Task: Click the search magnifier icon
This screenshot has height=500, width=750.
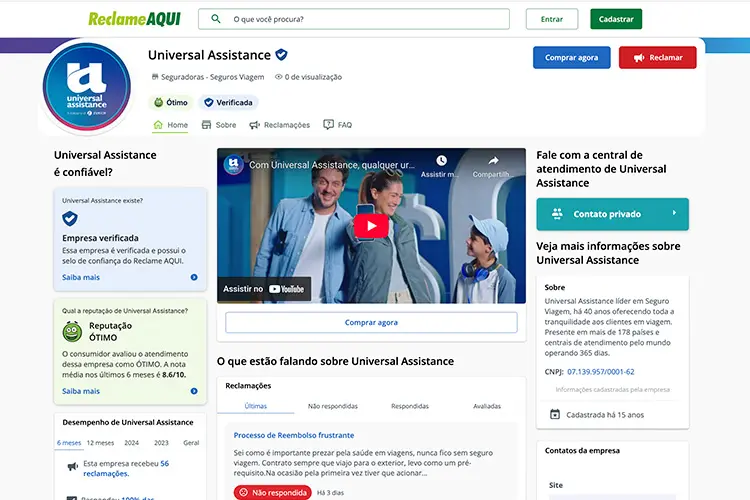Action: coord(216,19)
